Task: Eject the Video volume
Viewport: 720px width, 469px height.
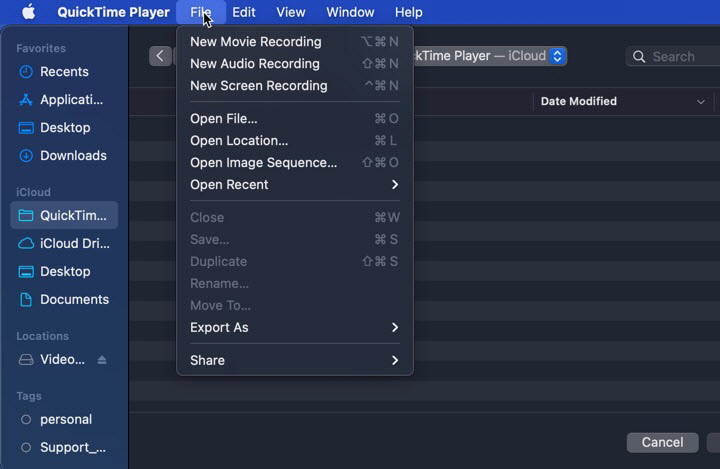Action: 101,360
